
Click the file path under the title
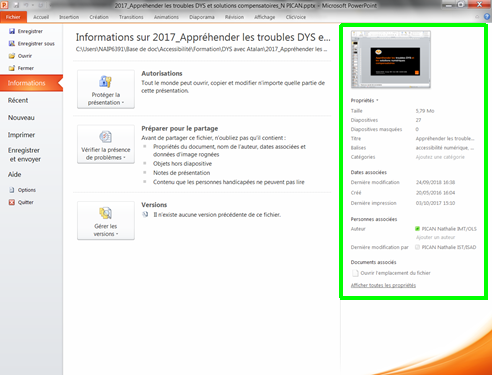pyautogui.click(x=201, y=49)
